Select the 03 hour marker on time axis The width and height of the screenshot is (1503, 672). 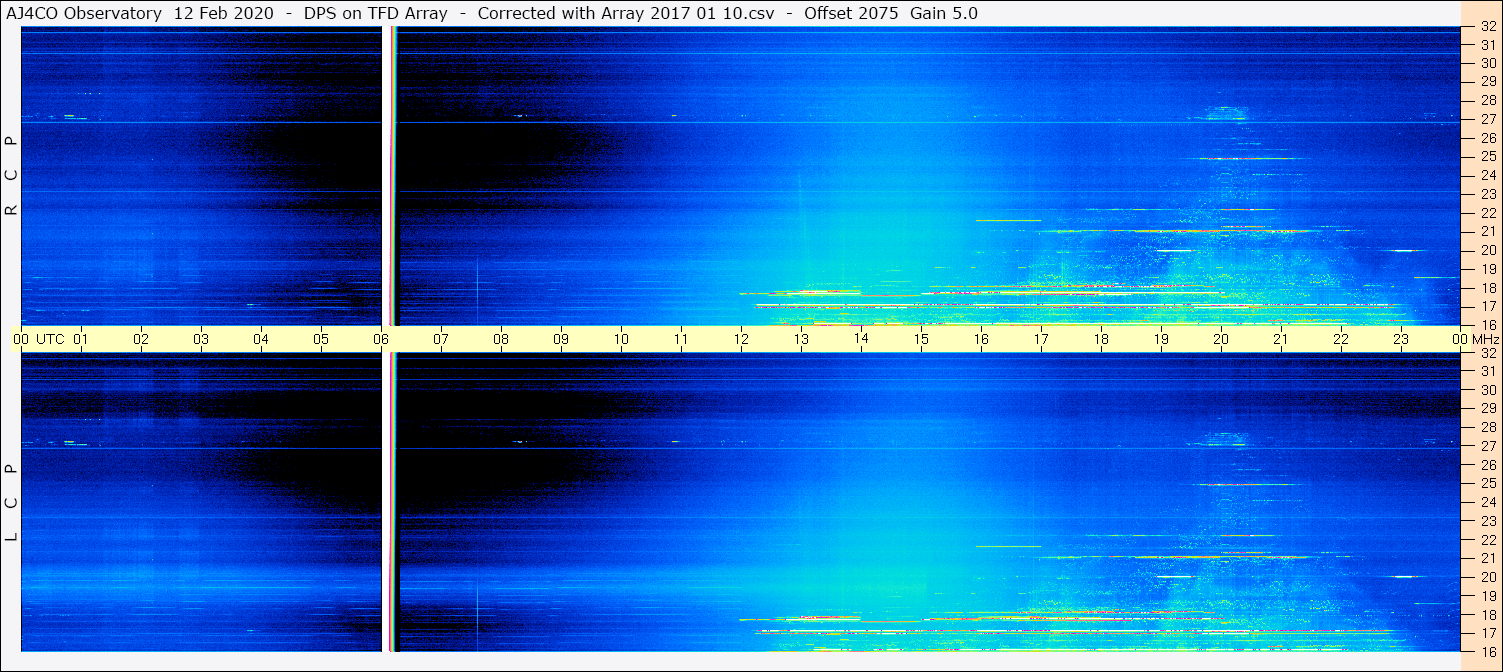[201, 339]
